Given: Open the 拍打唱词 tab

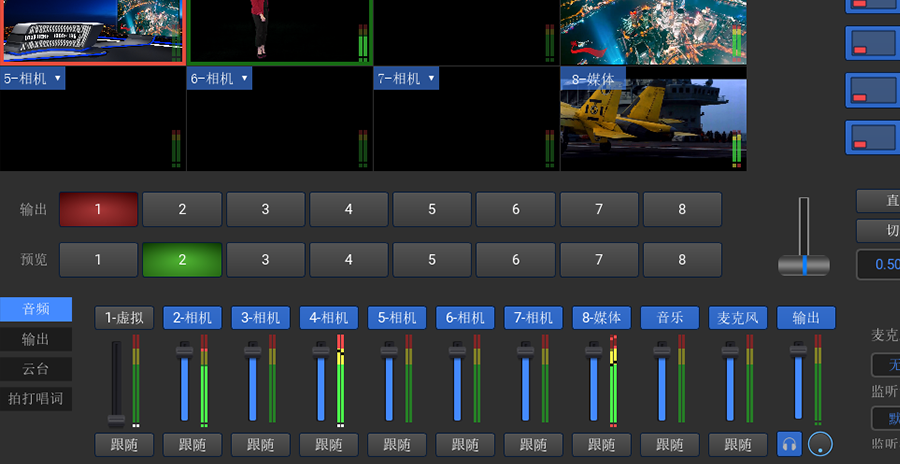Looking at the screenshot, I should tap(36, 398).
